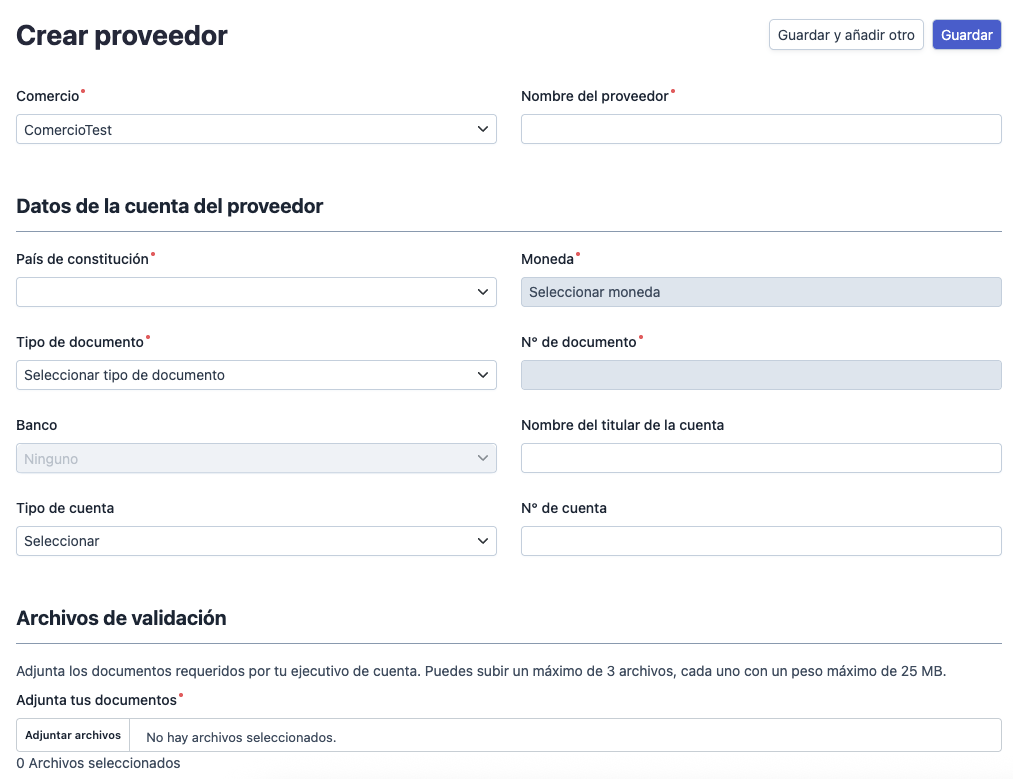The height and width of the screenshot is (779, 1013).
Task: Select the Datos de la cuenta heading
Action: click(x=168, y=205)
